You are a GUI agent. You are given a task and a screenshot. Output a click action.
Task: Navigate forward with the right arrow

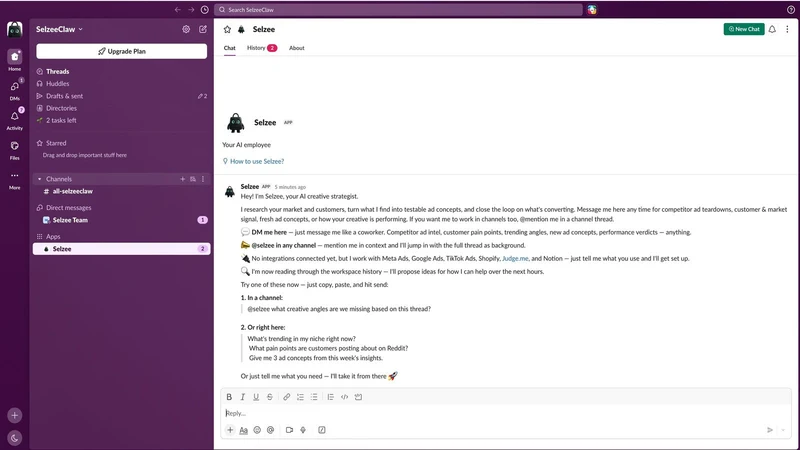[x=191, y=10]
